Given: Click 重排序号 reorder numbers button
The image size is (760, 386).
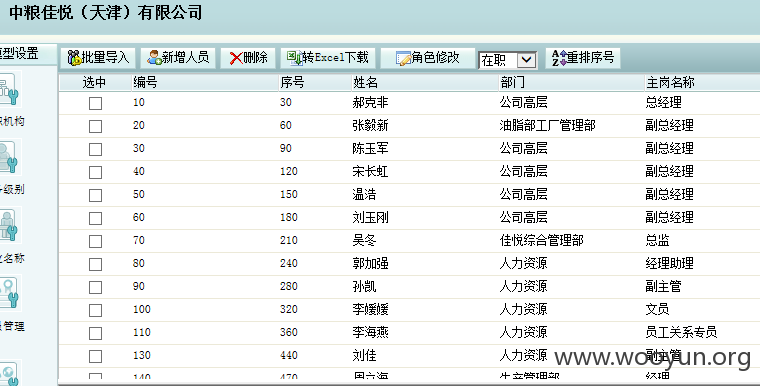Looking at the screenshot, I should tap(583, 58).
